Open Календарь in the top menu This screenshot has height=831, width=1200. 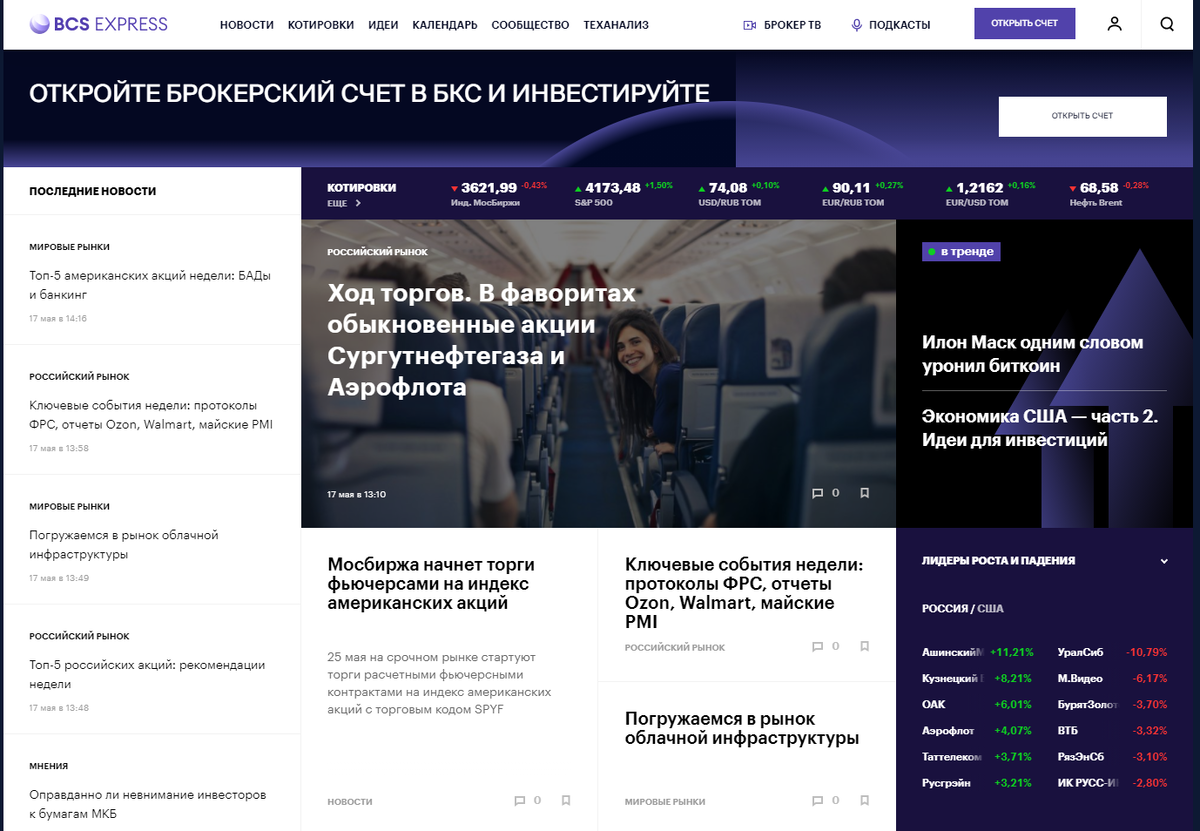(x=445, y=25)
